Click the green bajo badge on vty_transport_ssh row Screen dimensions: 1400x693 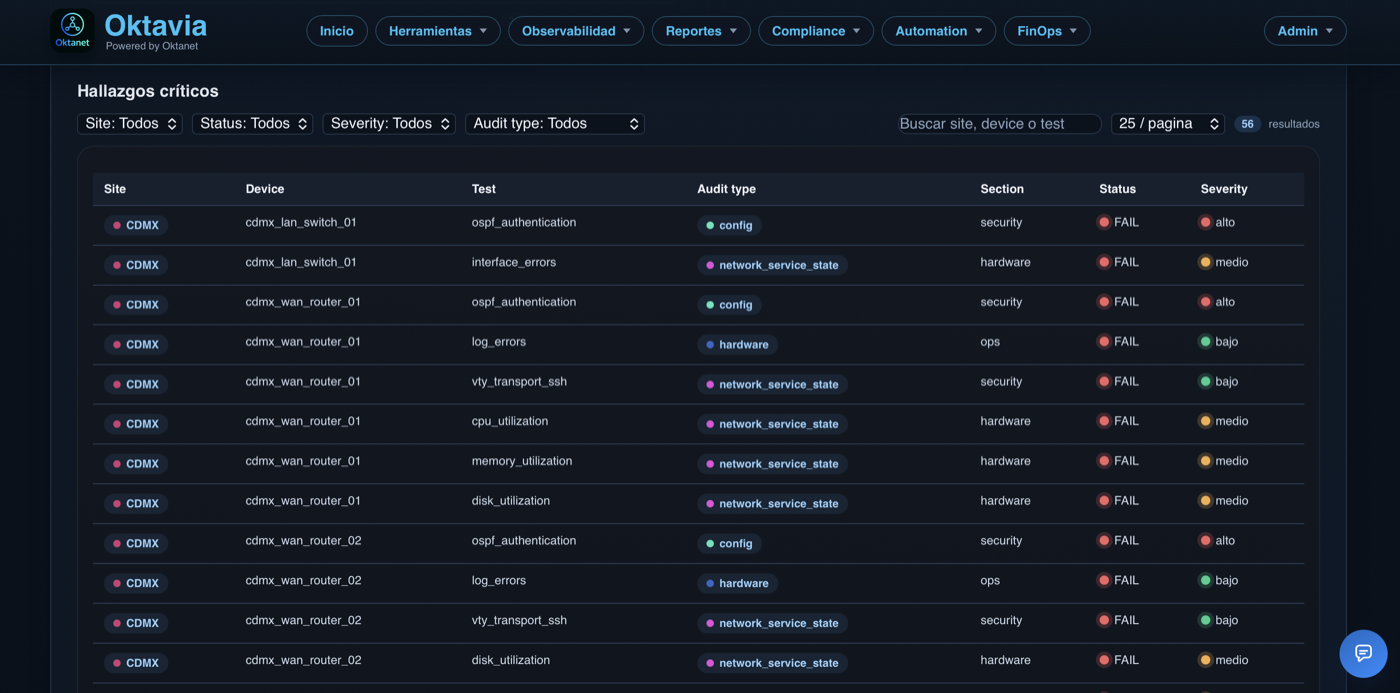(x=1219, y=381)
